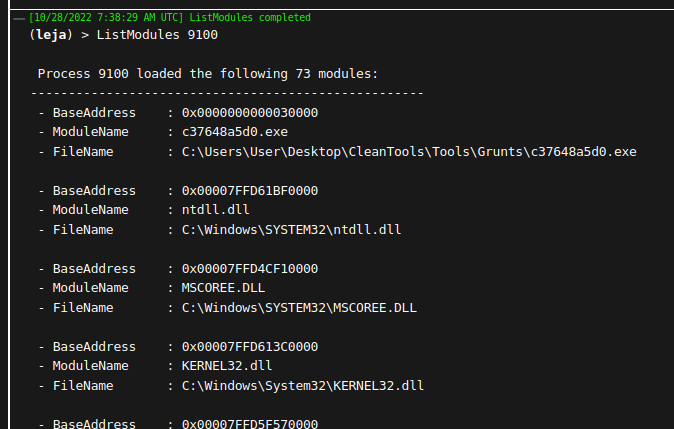Click the ModuleName value ntdll.dll
The image size is (674, 429).
click(215, 210)
